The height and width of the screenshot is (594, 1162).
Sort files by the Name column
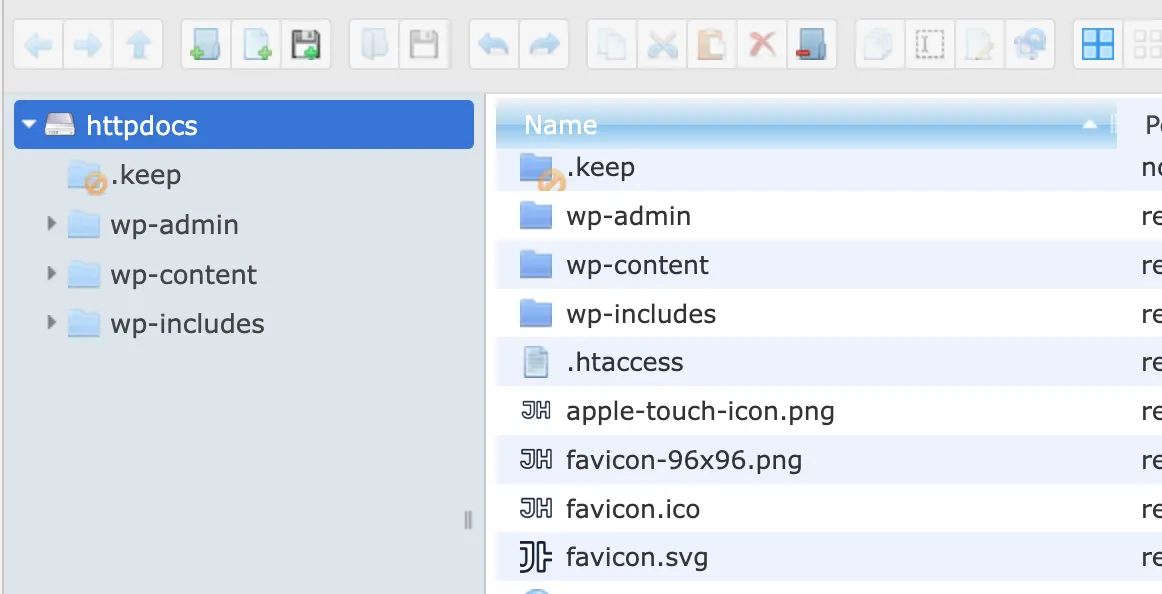560,124
